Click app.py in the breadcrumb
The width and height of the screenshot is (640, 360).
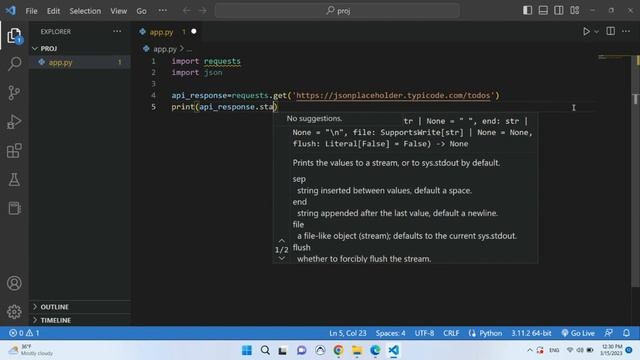click(165, 49)
